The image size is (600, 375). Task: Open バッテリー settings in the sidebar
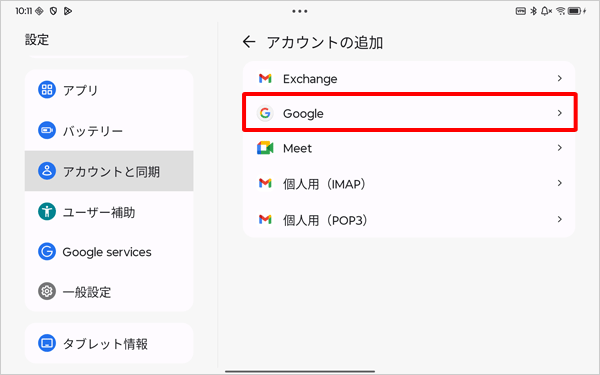[x=109, y=130]
